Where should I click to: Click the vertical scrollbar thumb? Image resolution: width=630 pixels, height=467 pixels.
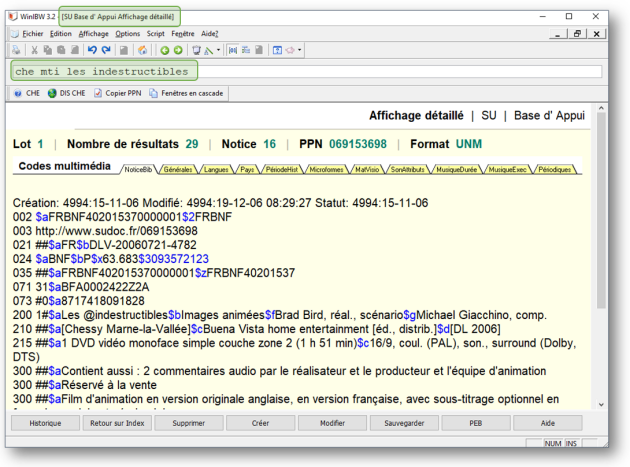click(x=601, y=210)
